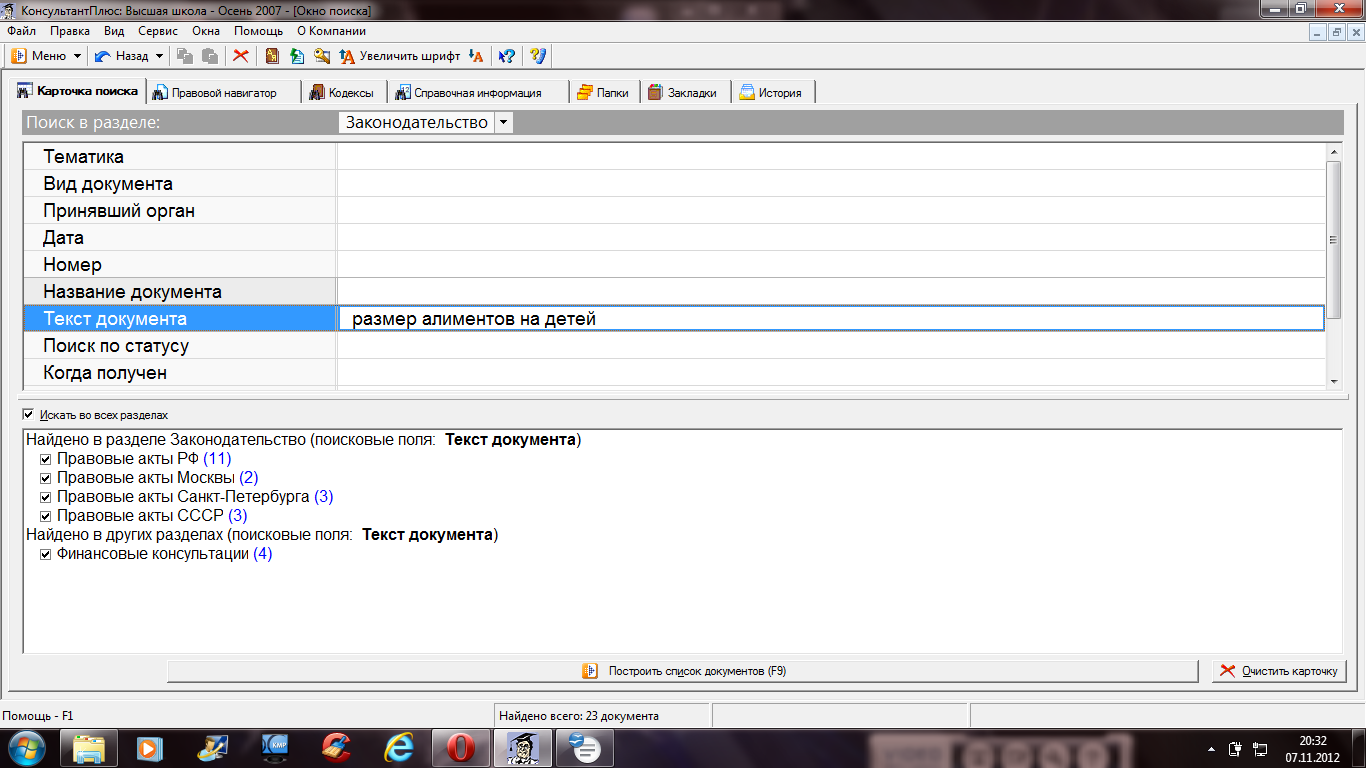This screenshot has width=1366, height=768.
Task: Uncheck Правовые акты Москвы checkbox
Action: (x=45, y=478)
